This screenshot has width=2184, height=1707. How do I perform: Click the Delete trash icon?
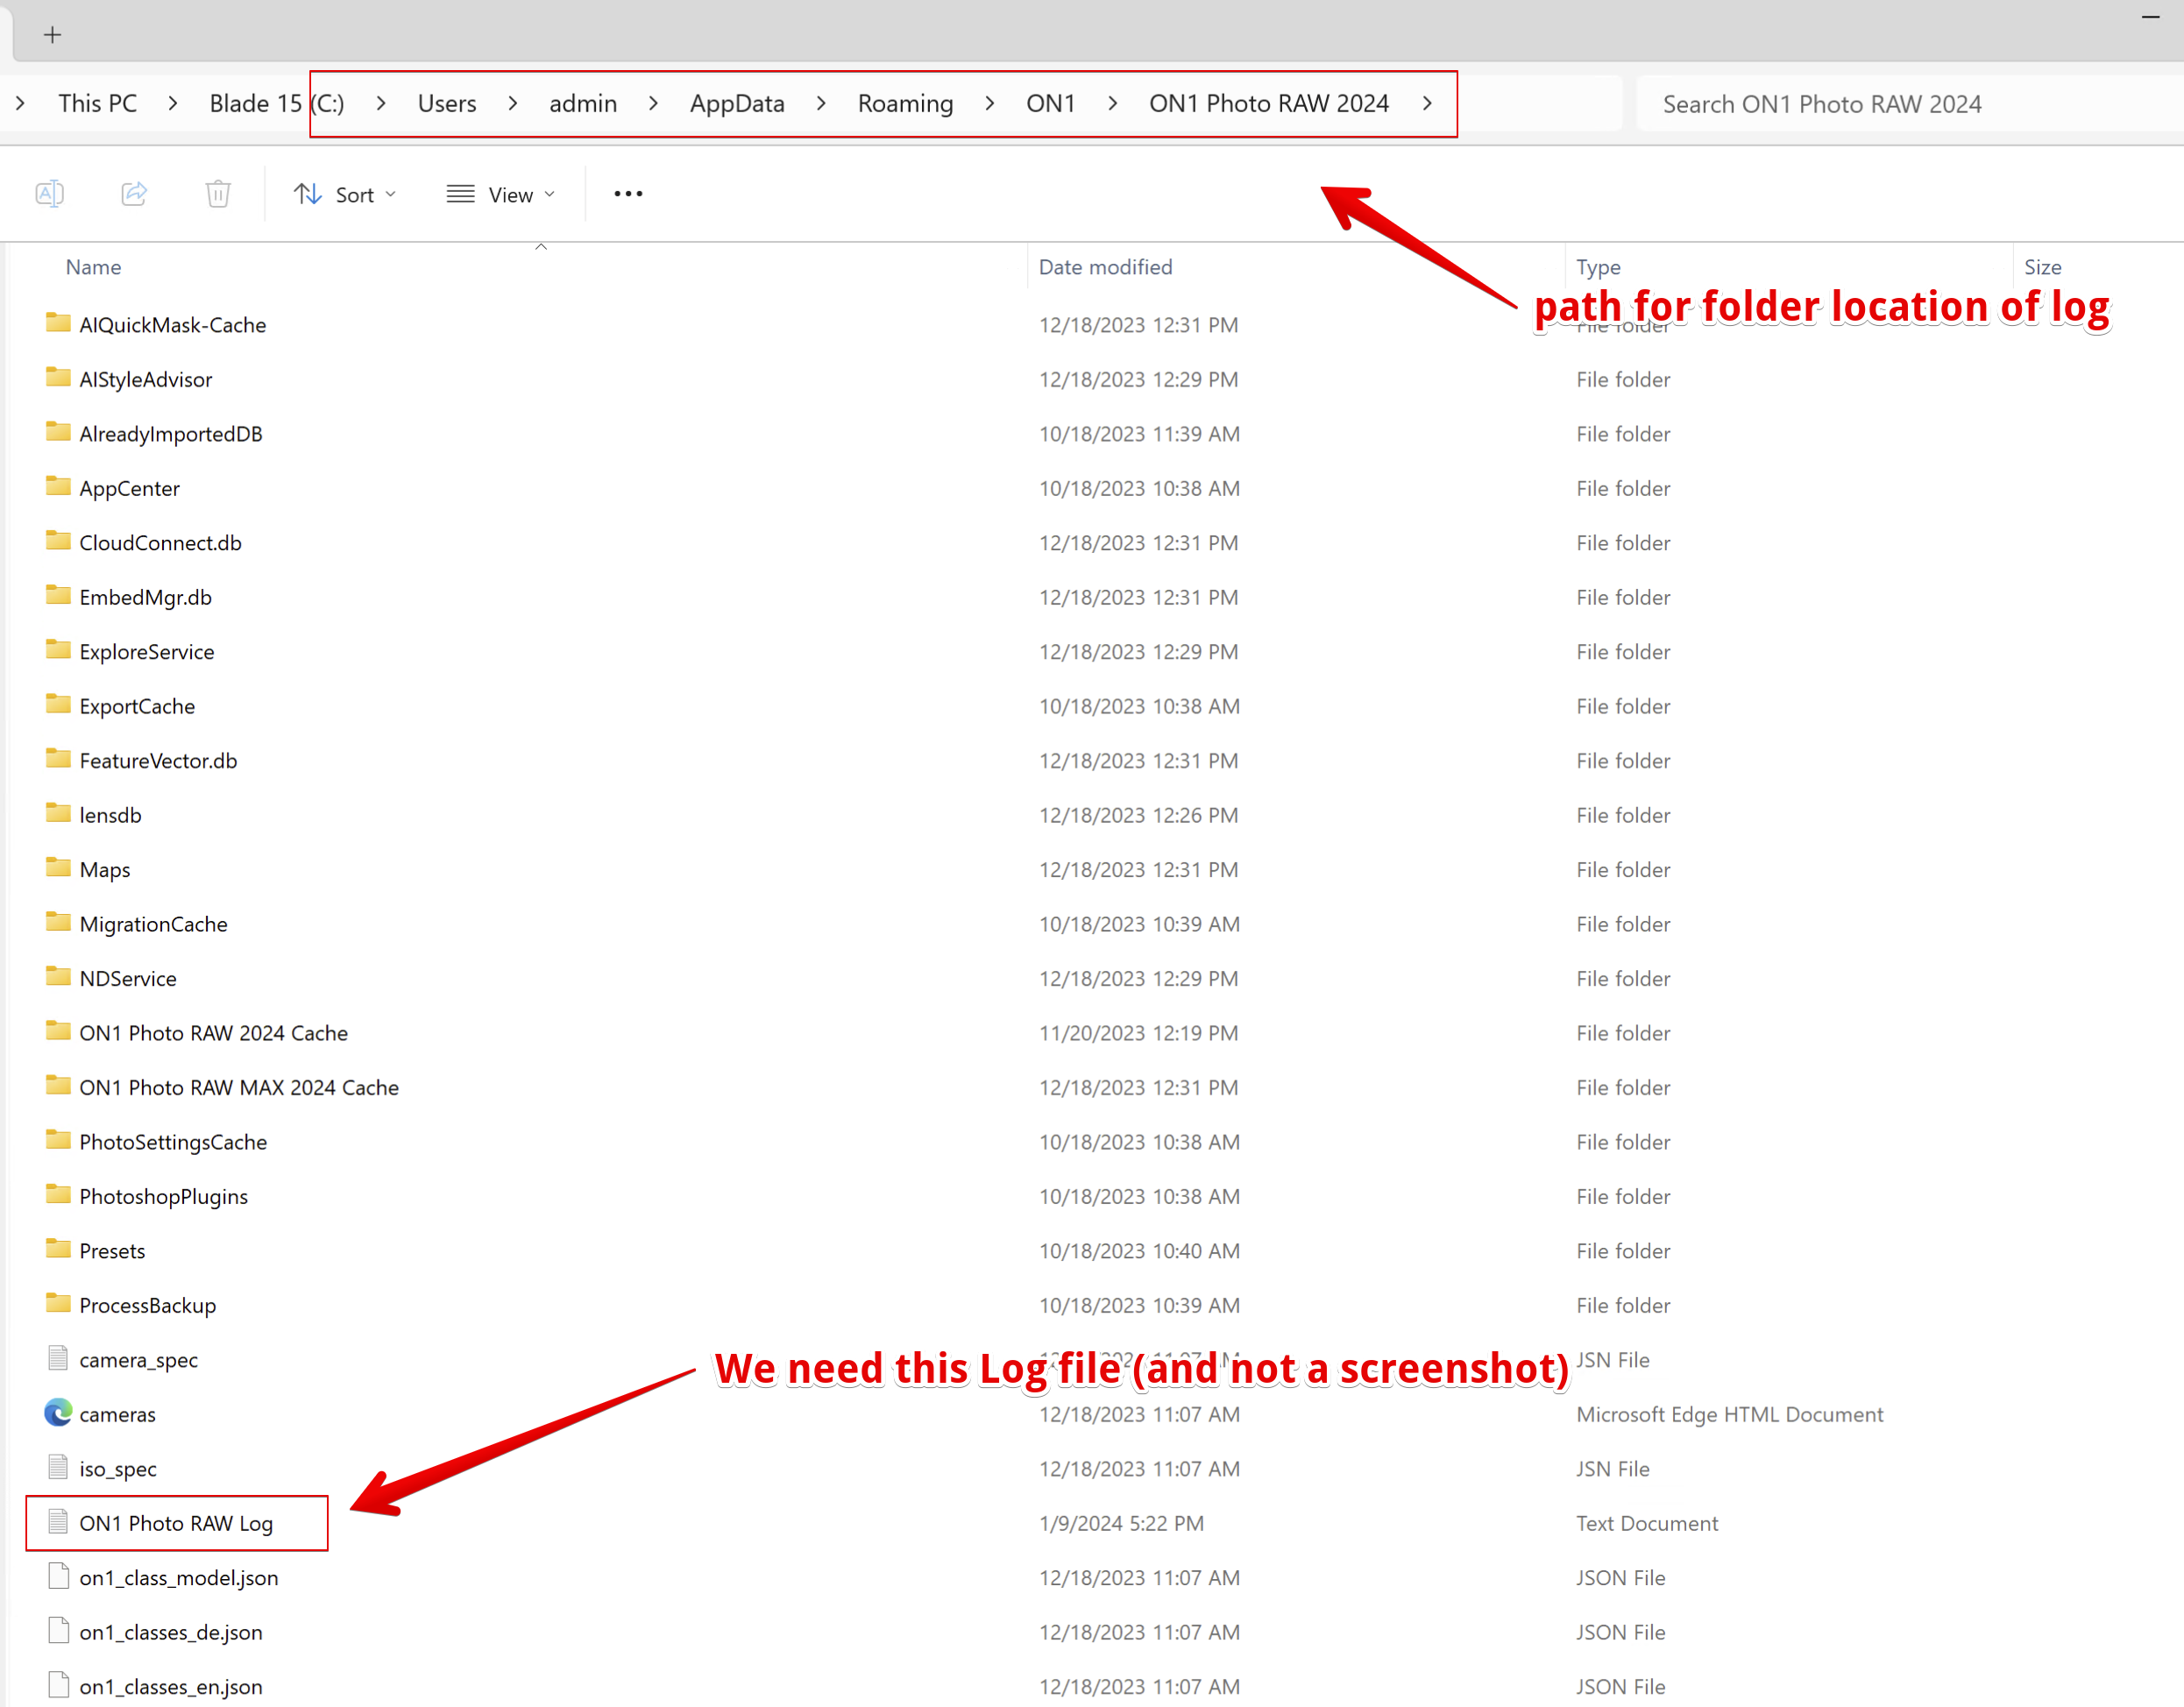tap(218, 194)
